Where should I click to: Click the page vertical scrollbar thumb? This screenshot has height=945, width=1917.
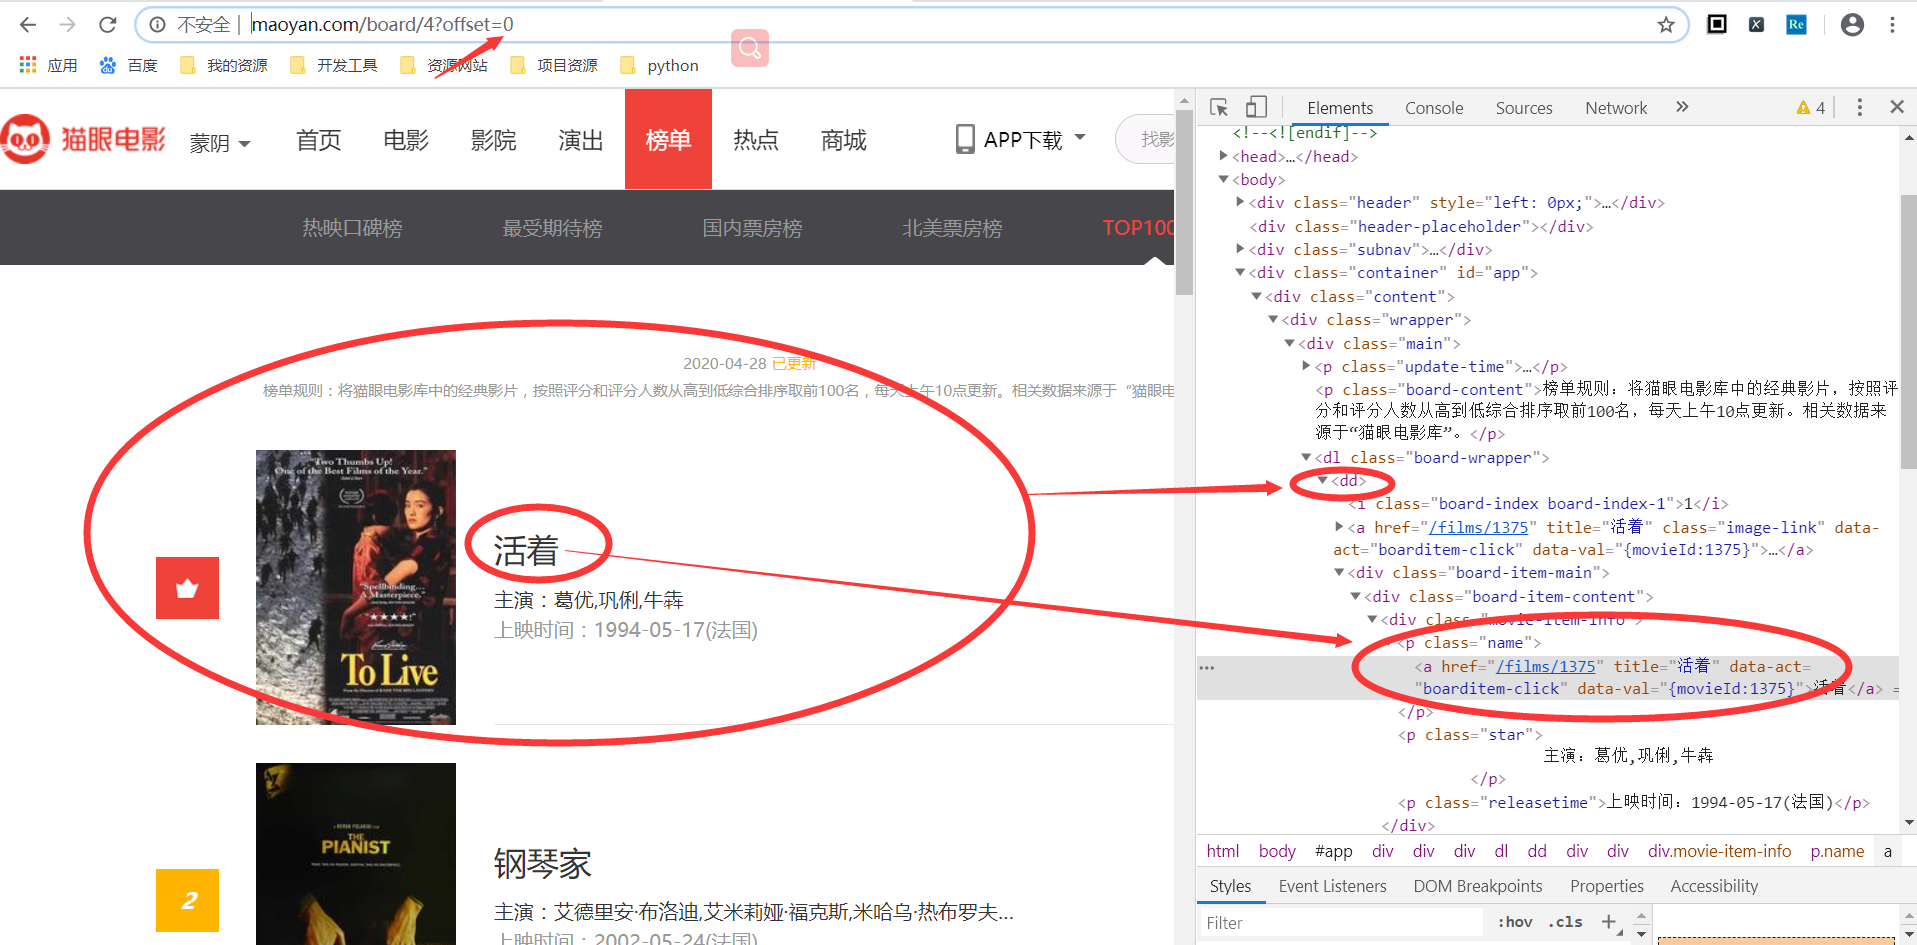(x=1184, y=203)
